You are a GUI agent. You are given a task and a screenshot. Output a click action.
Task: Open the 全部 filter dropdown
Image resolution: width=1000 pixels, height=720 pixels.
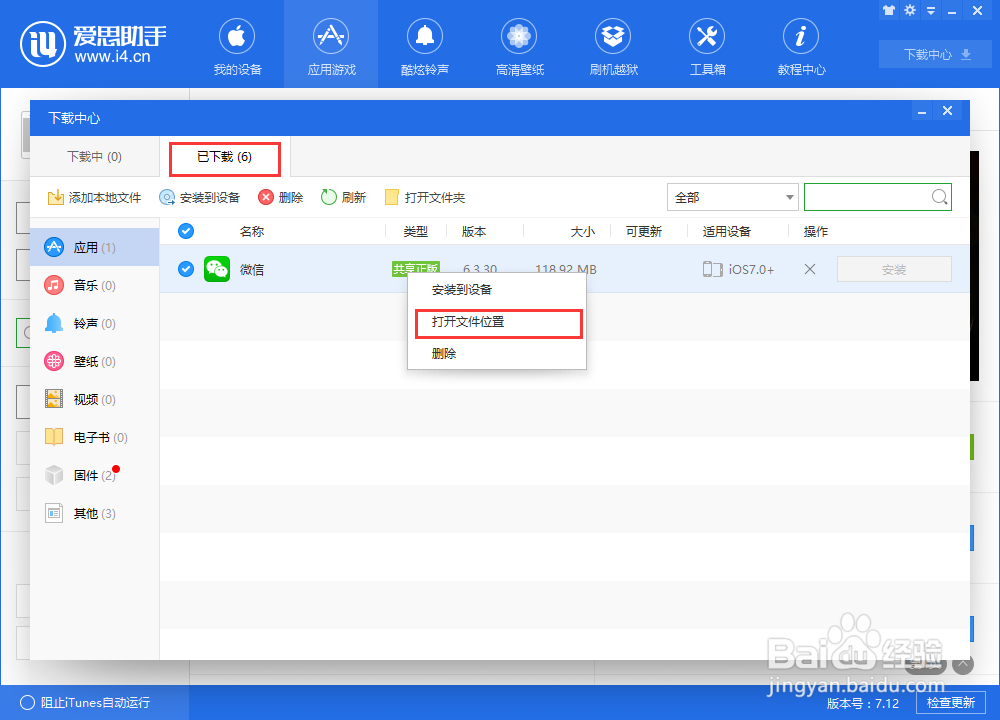(x=732, y=197)
